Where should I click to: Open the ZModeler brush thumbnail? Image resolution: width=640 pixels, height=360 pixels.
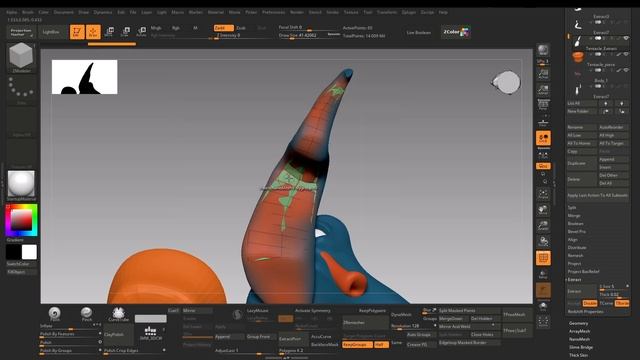coord(21,57)
